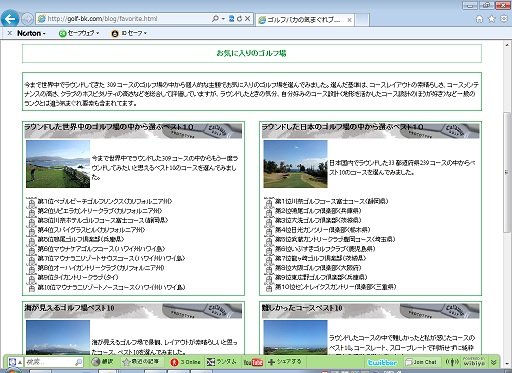
Task: Click the address bar search magnifier icon
Action: point(215,19)
